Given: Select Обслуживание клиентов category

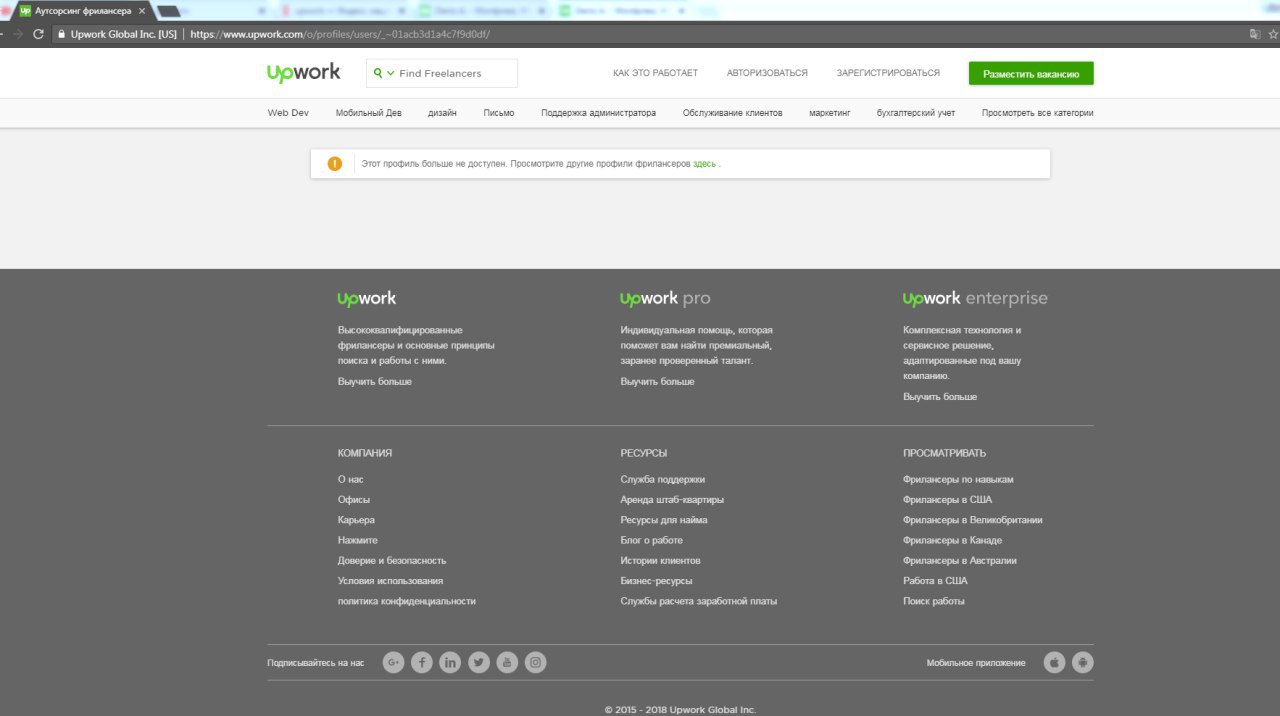Looking at the screenshot, I should pyautogui.click(x=733, y=113).
